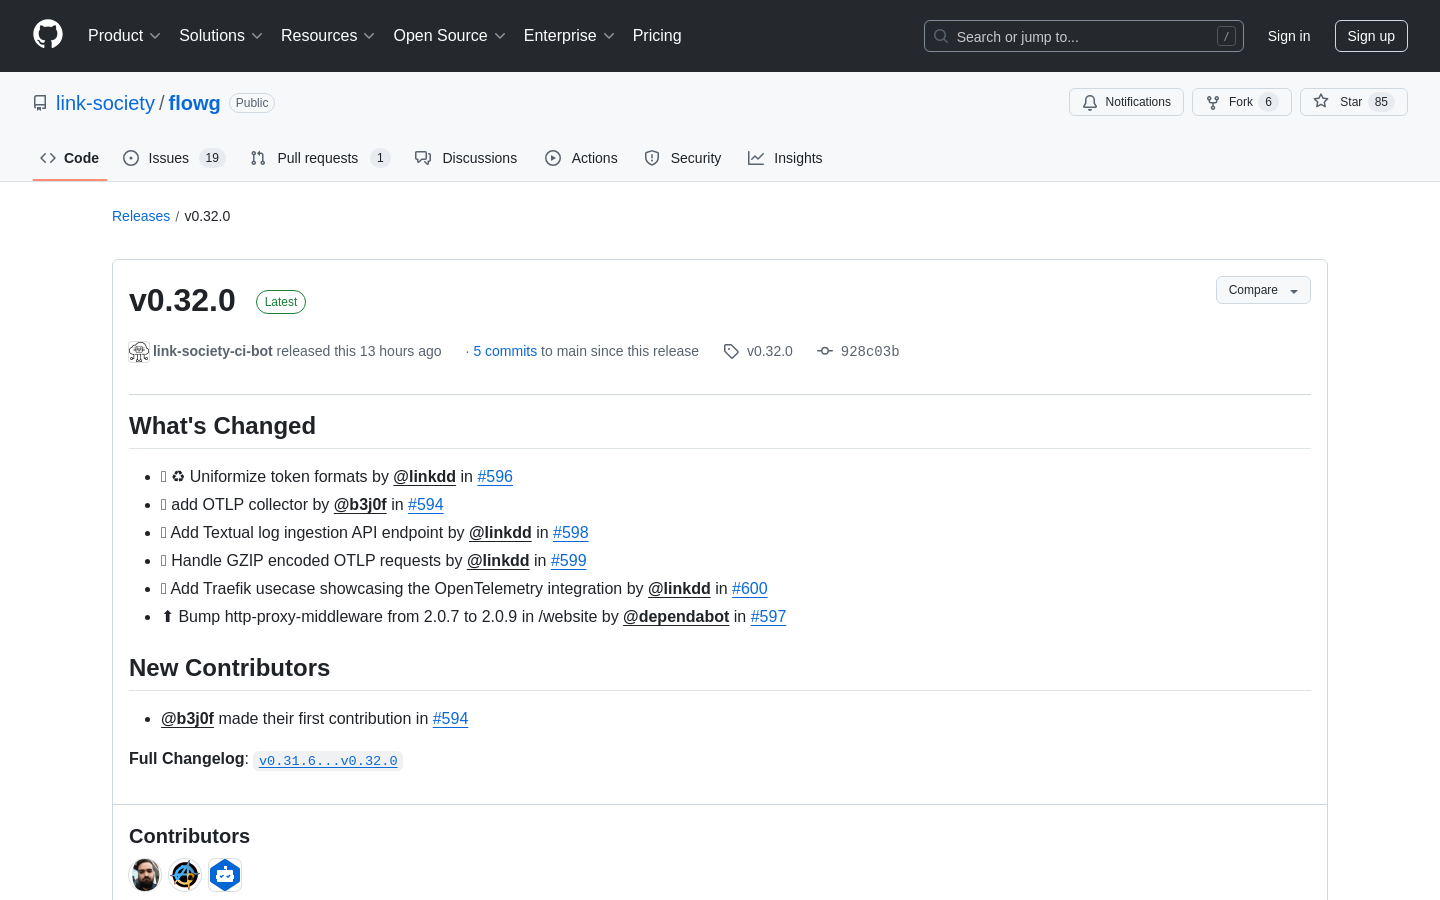This screenshot has height=900, width=1440.
Task: Open @linkdd in Traefik usecase line
Action: click(x=679, y=588)
